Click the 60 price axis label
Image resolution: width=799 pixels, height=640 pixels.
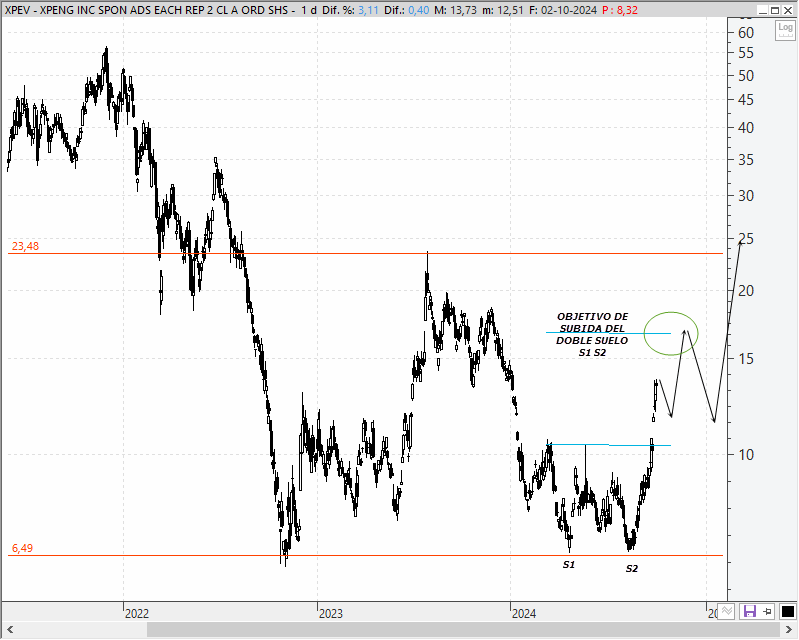(745, 33)
